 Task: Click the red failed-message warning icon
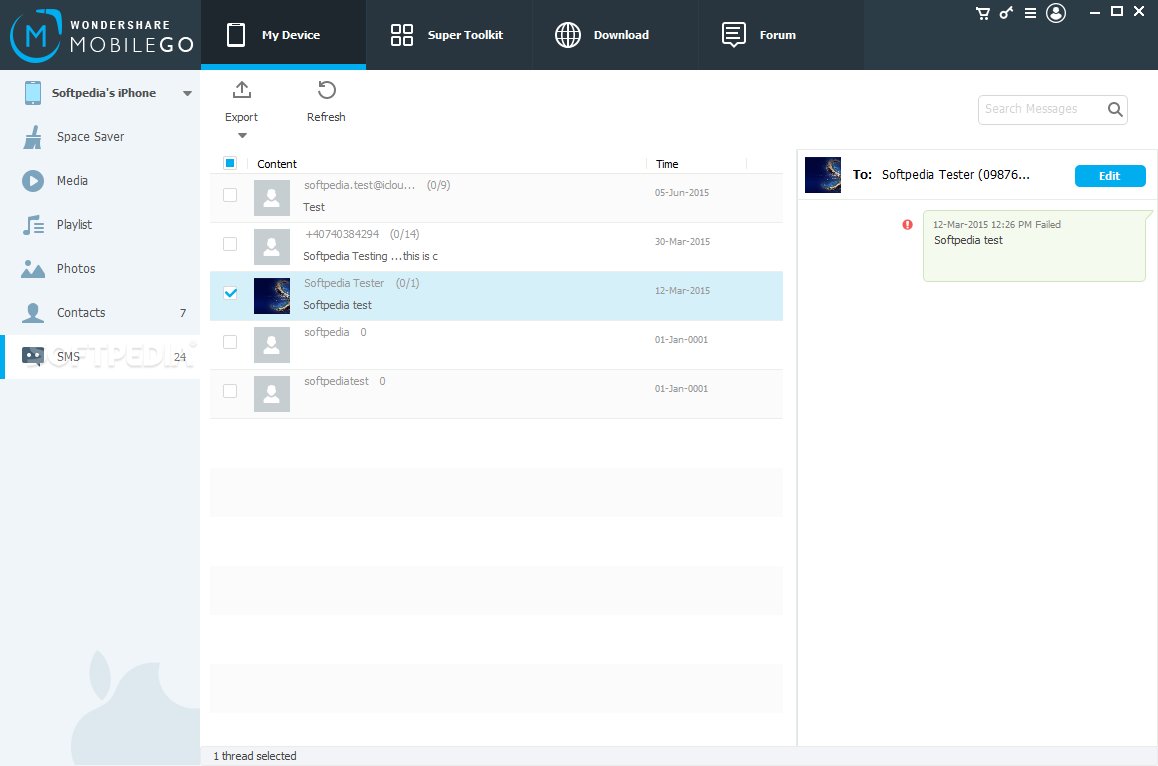click(x=908, y=225)
